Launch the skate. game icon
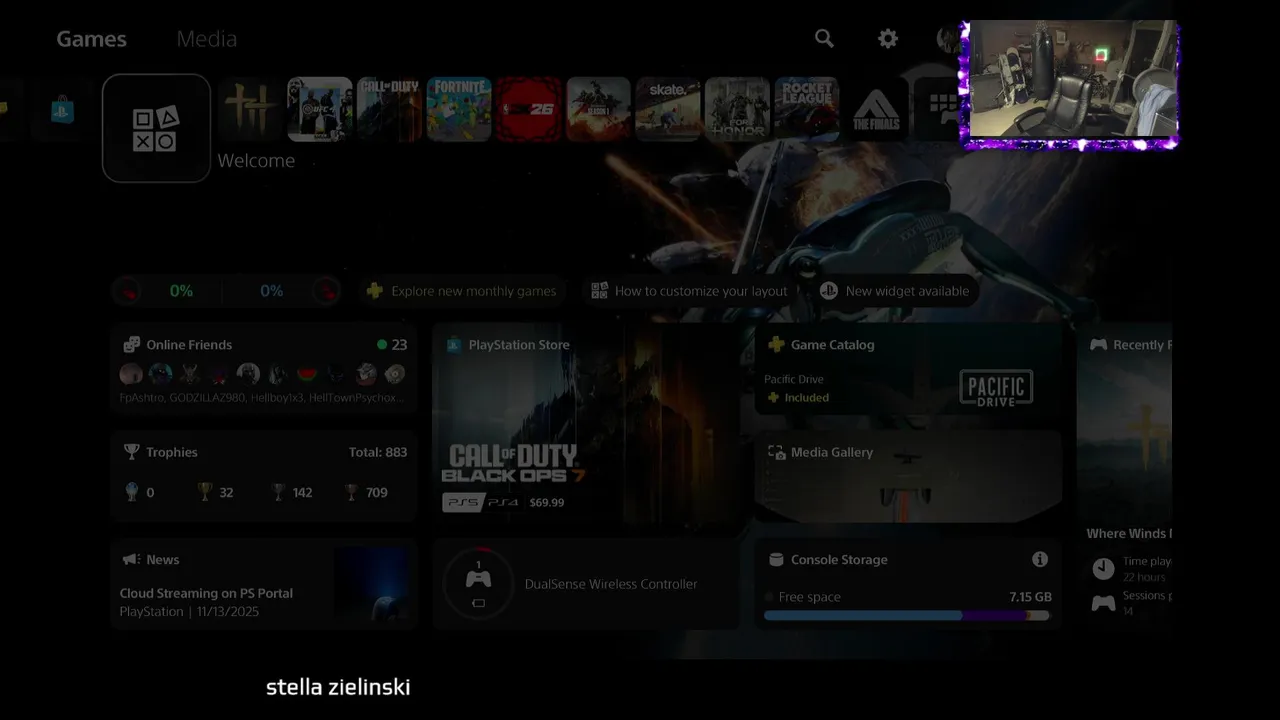This screenshot has width=1280, height=720. 668,109
